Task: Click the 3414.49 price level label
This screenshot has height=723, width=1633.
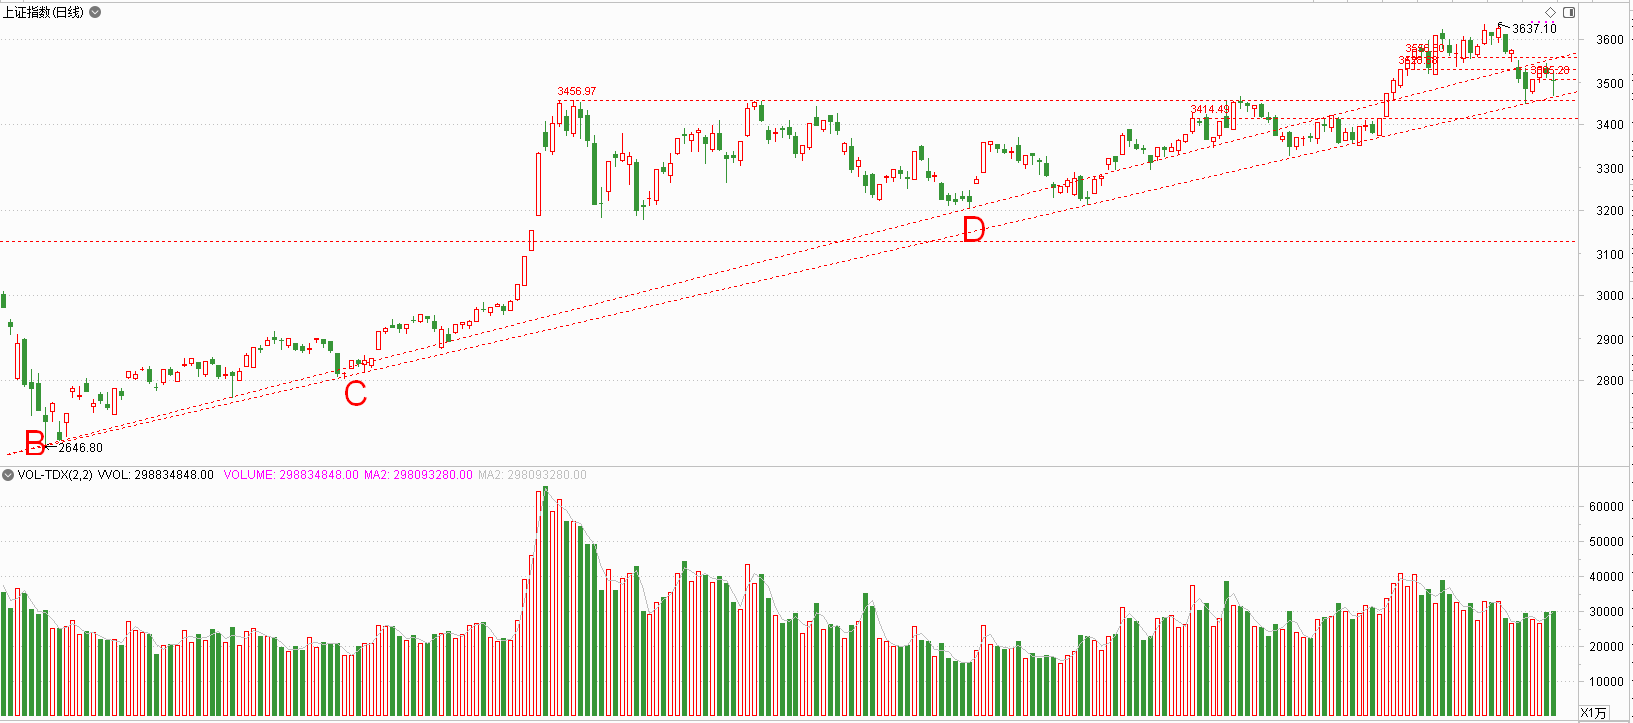Action: click(x=1210, y=109)
